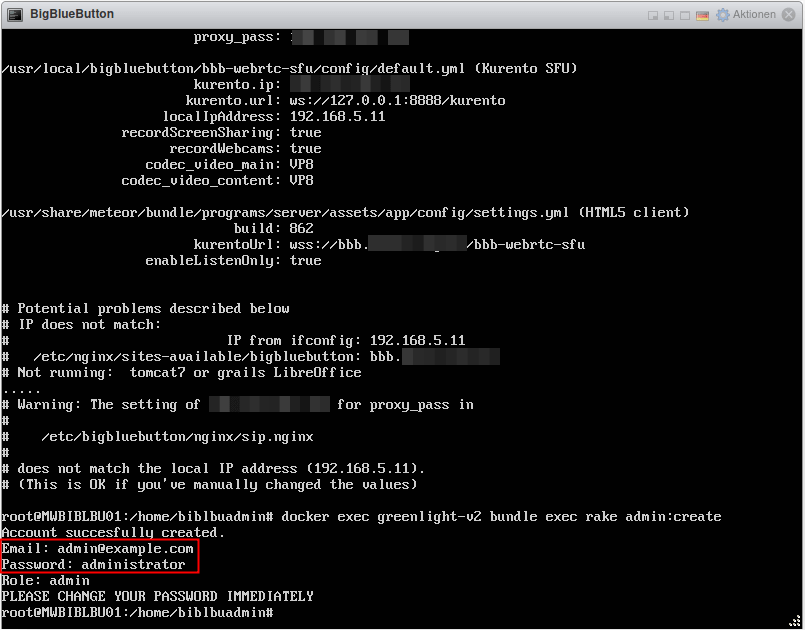Click the 'IP from ifconfig' address value
Image resolution: width=805 pixels, height=630 pixels.
coord(417,340)
